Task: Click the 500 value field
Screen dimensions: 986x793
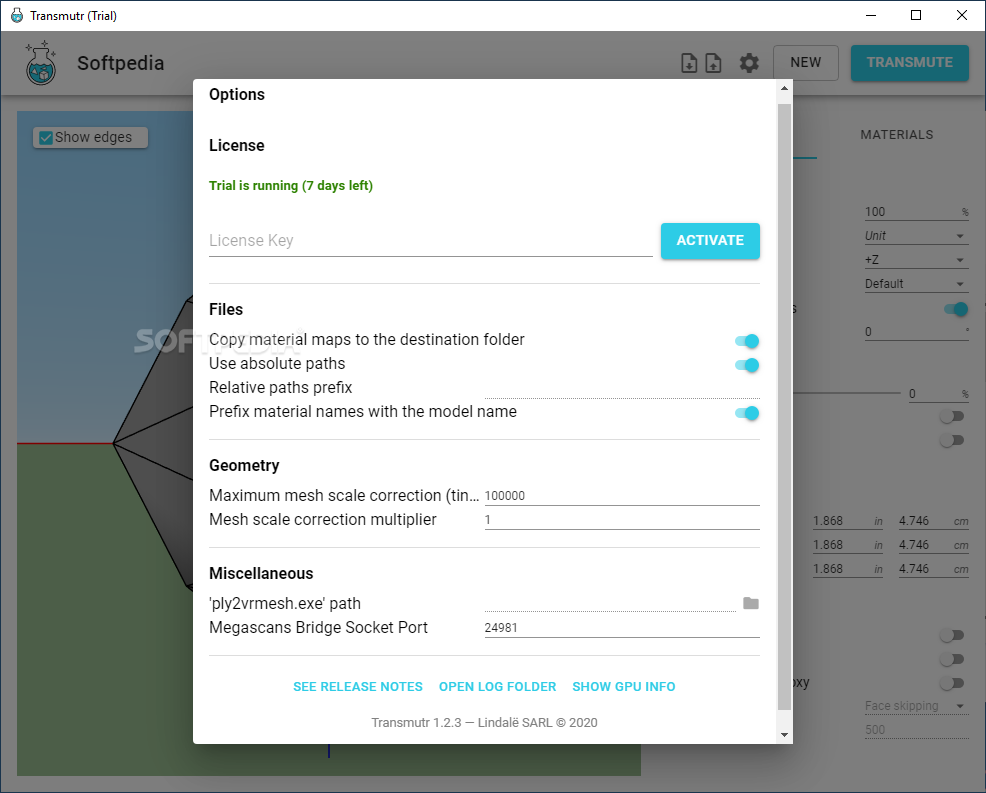Action: [x=916, y=730]
